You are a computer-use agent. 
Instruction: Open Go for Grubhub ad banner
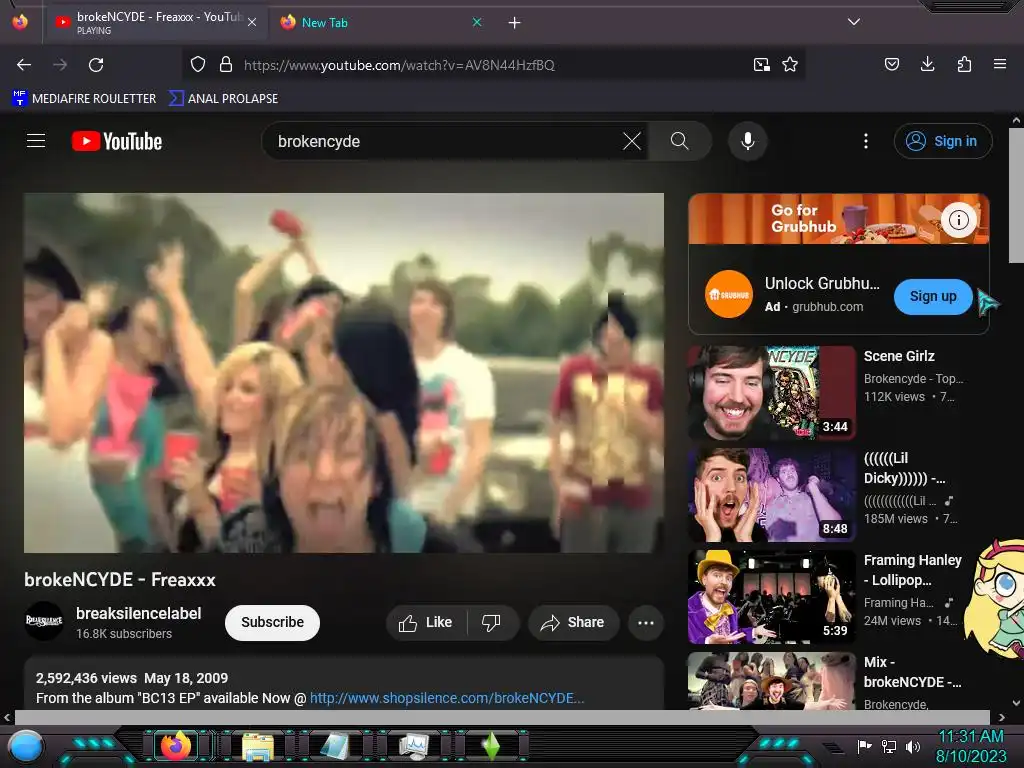pos(839,219)
